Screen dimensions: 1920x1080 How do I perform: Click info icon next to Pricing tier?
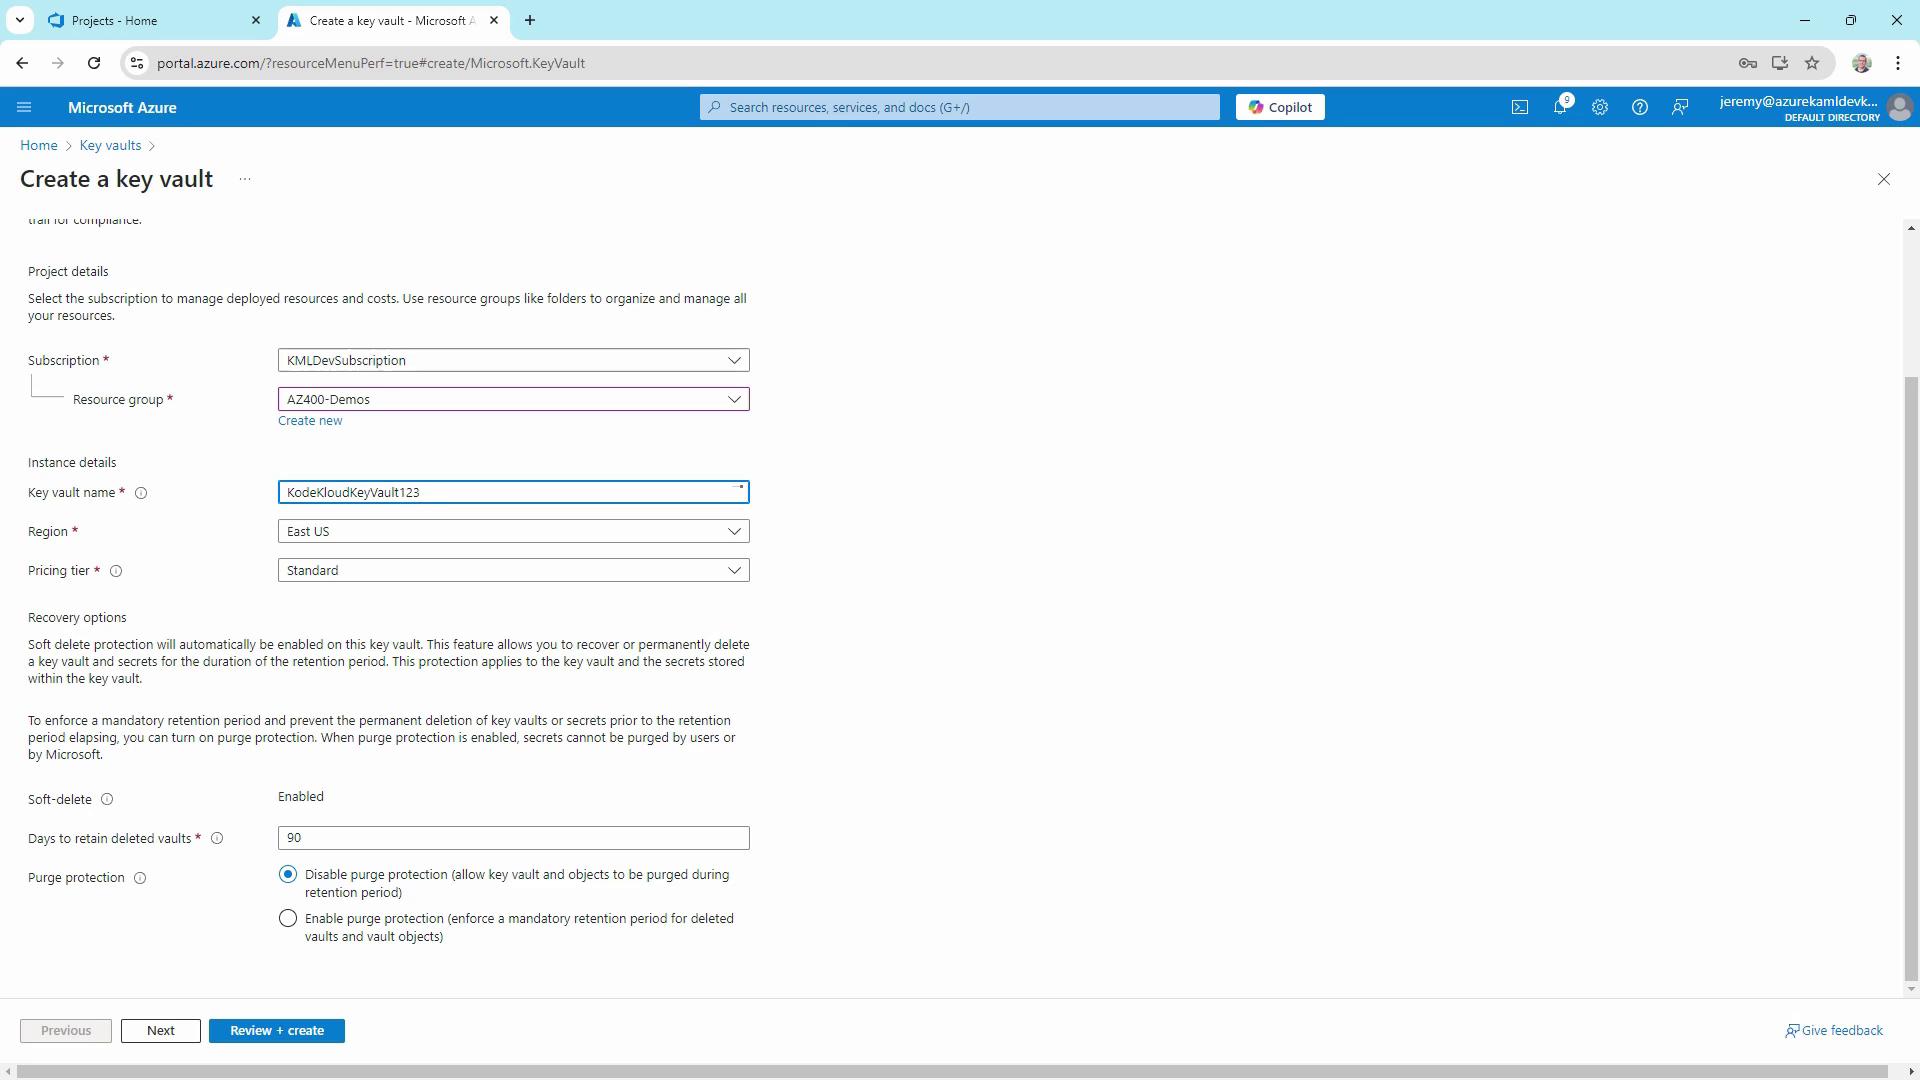pyautogui.click(x=116, y=571)
